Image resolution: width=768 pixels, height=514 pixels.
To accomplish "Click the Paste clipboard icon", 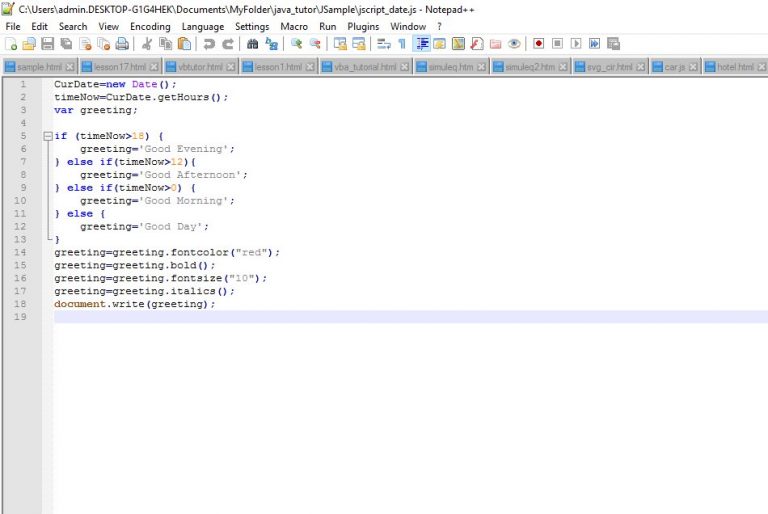I will point(184,44).
